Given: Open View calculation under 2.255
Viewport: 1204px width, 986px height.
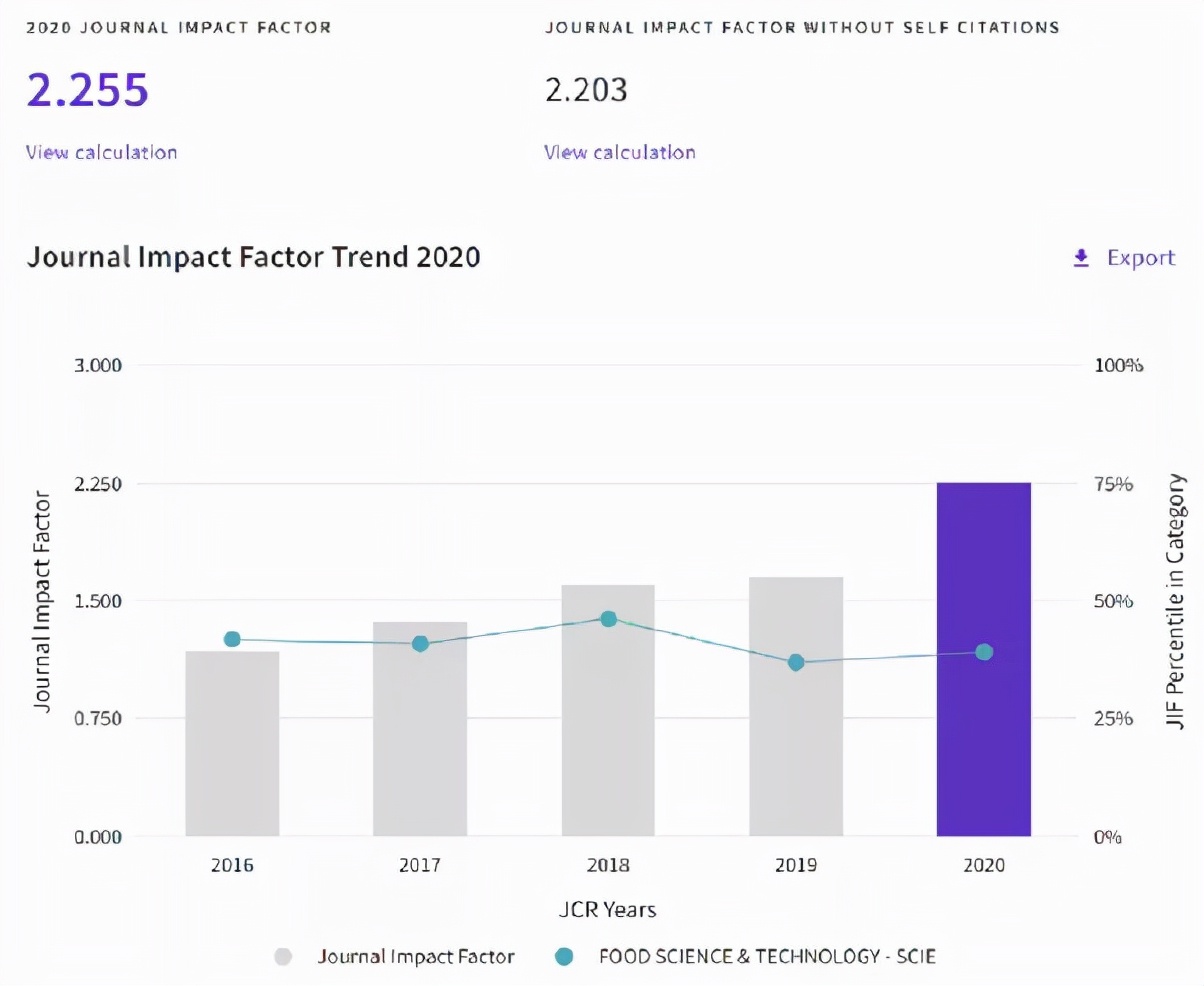Looking at the screenshot, I should [x=101, y=152].
